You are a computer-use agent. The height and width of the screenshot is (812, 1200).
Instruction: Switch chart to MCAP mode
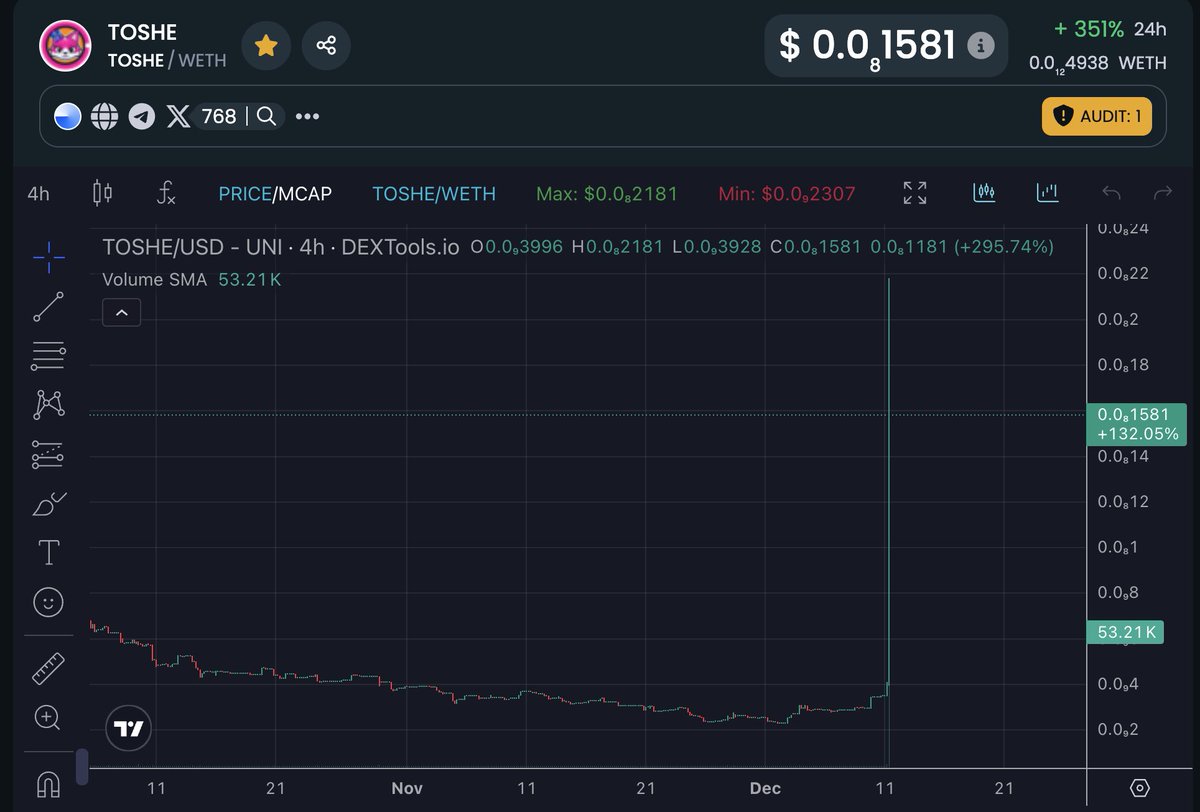pos(304,194)
